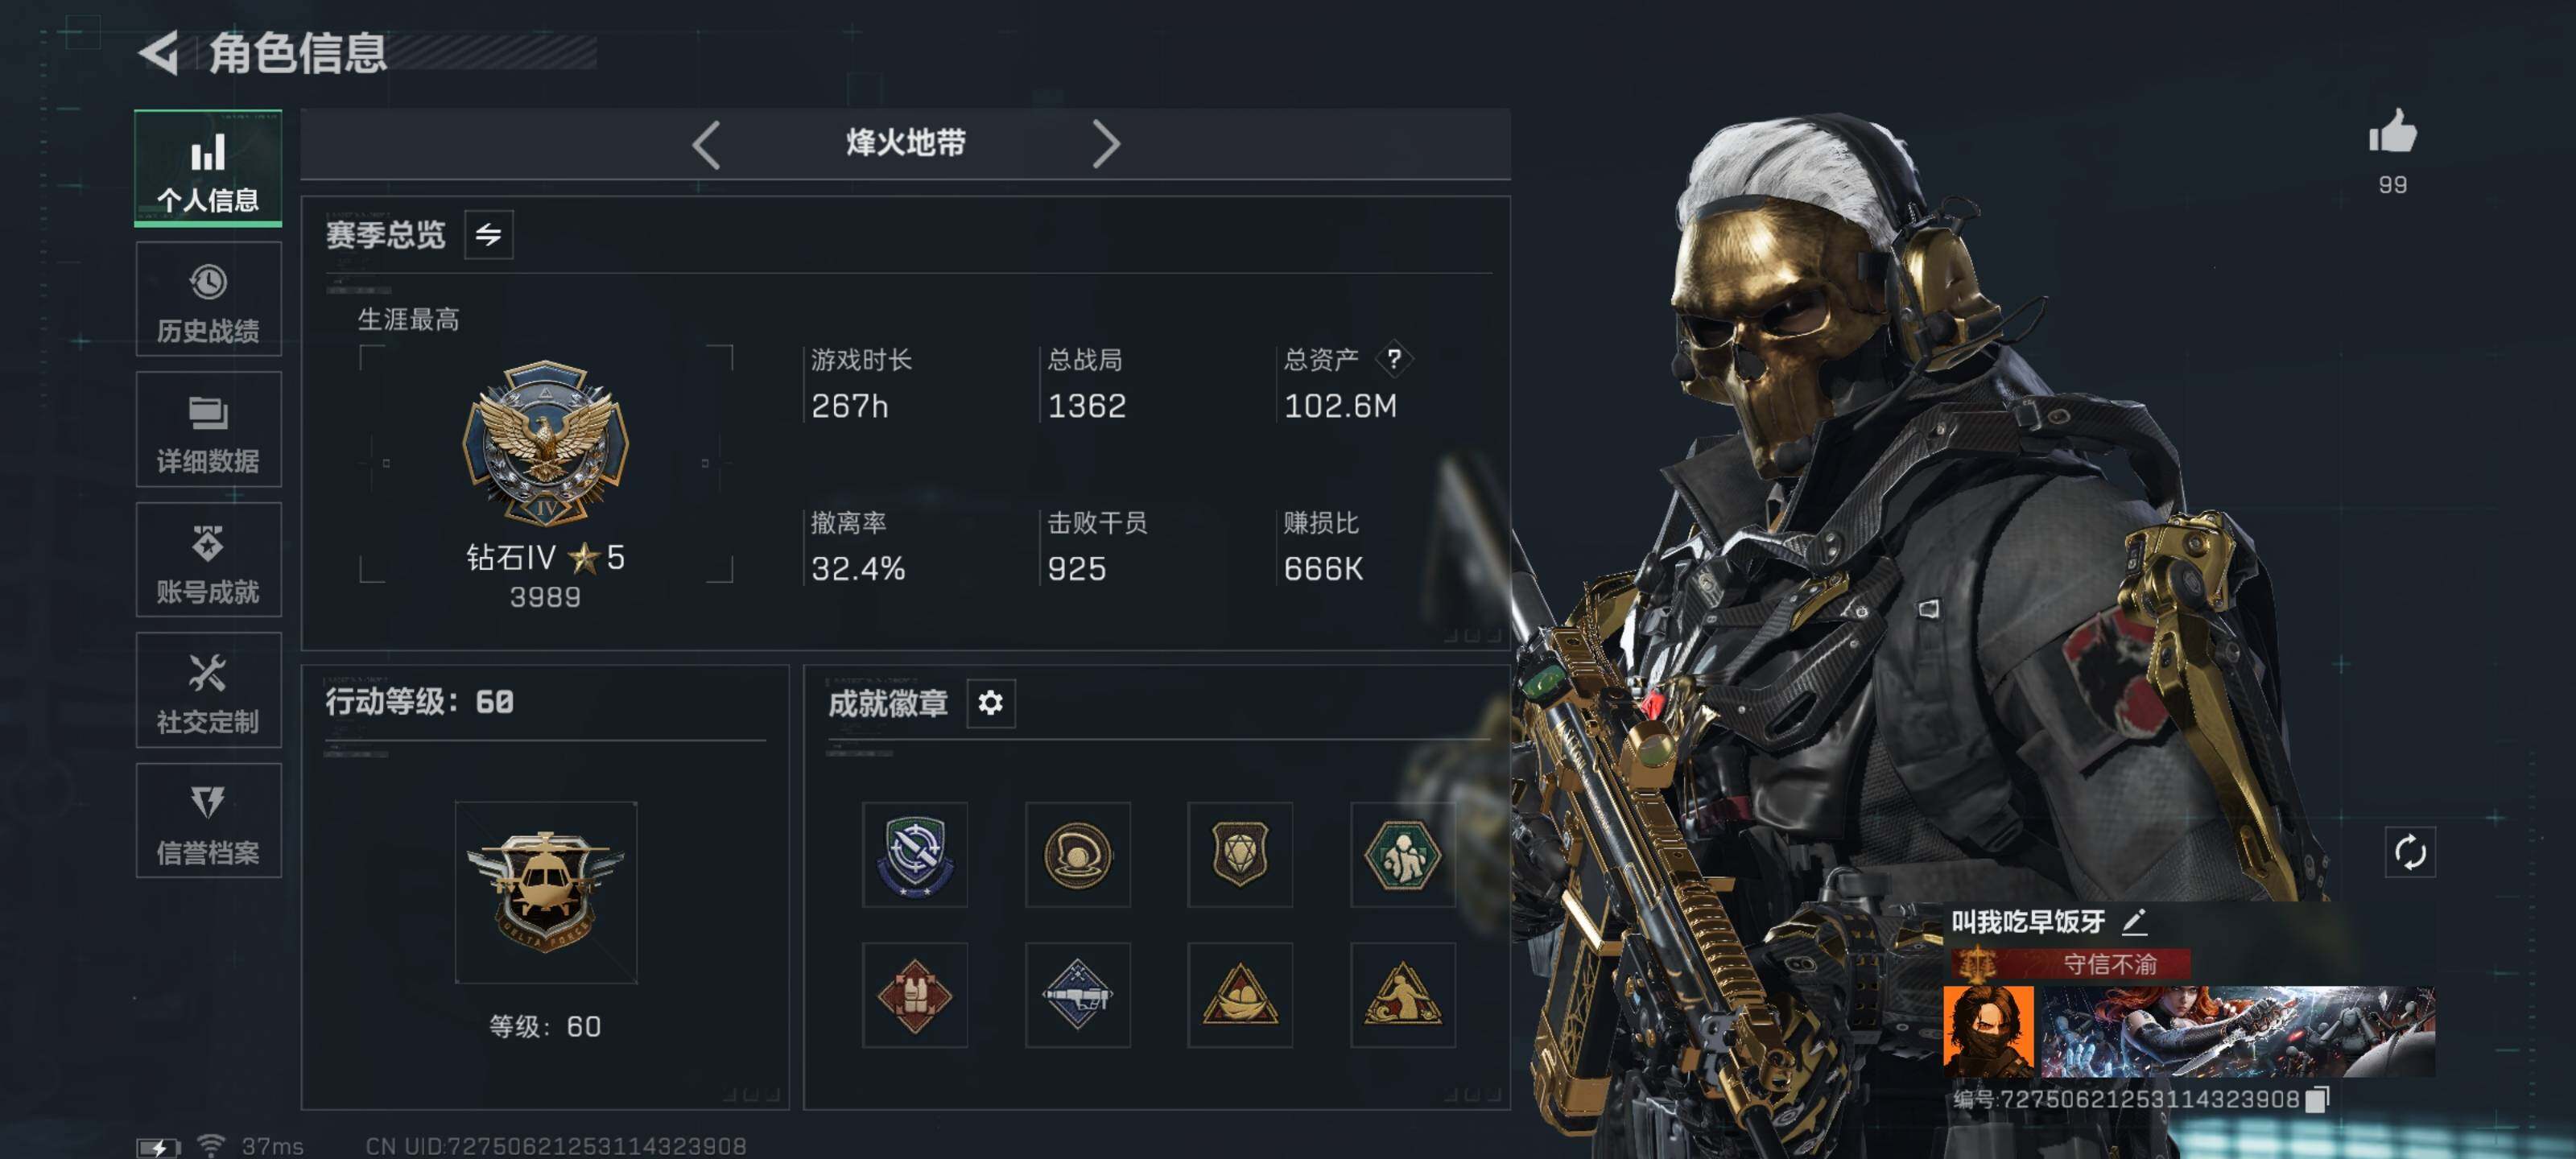This screenshot has width=2576, height=1159.
Task: Open 社交定制 customization
Action: [208, 690]
